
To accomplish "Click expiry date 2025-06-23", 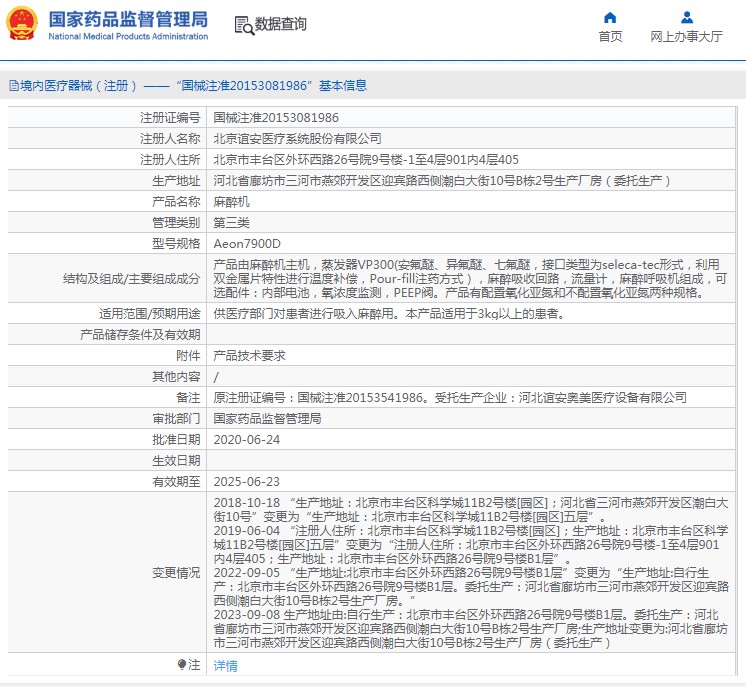I will (x=246, y=481).
